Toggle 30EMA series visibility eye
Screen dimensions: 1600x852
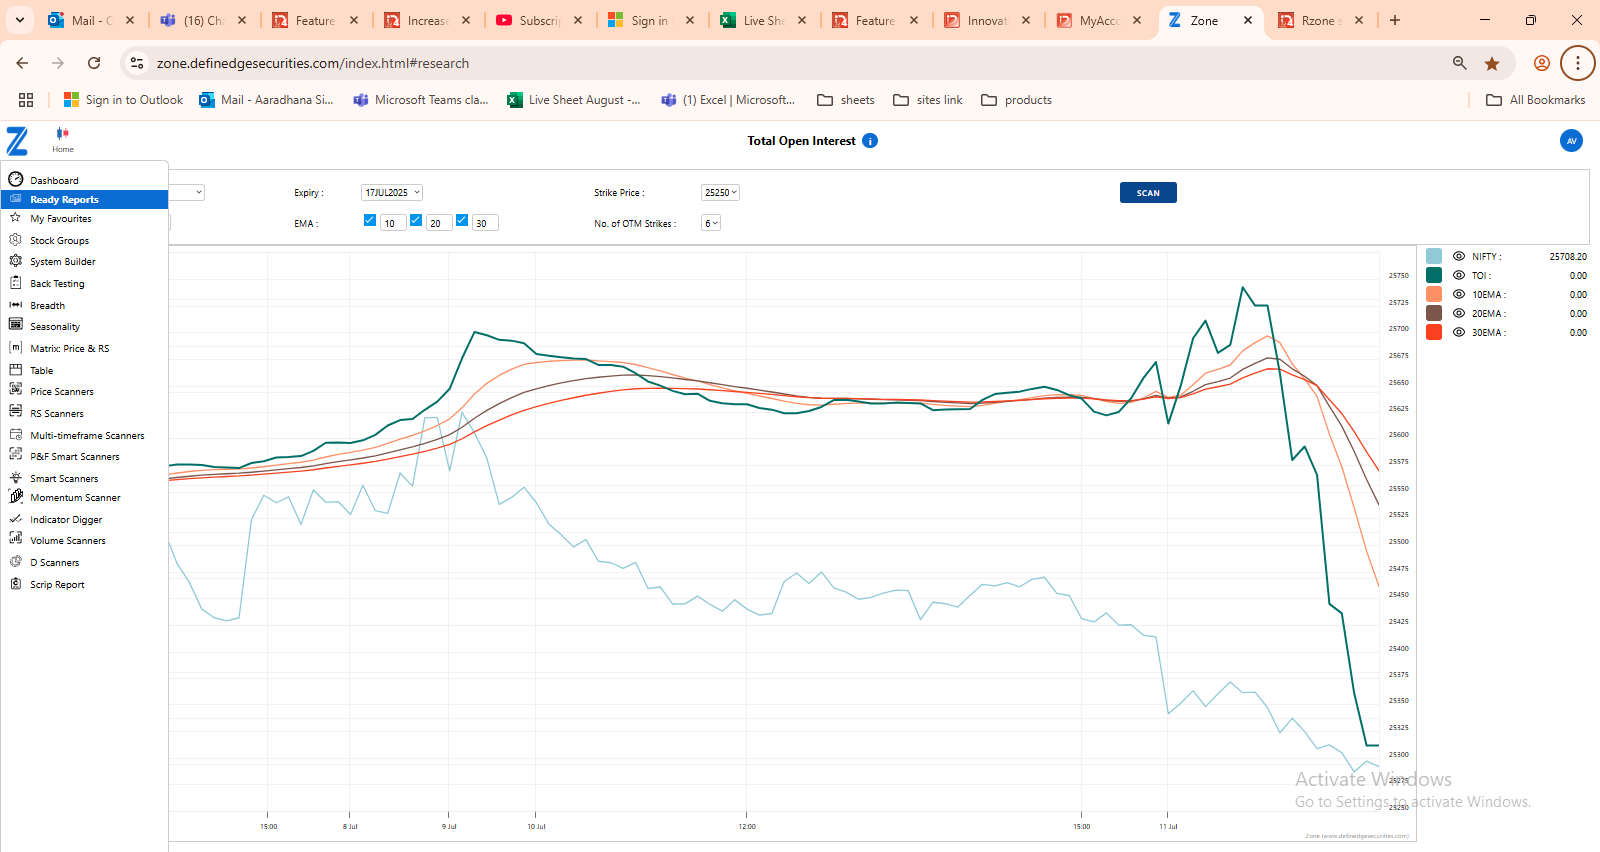click(1459, 332)
